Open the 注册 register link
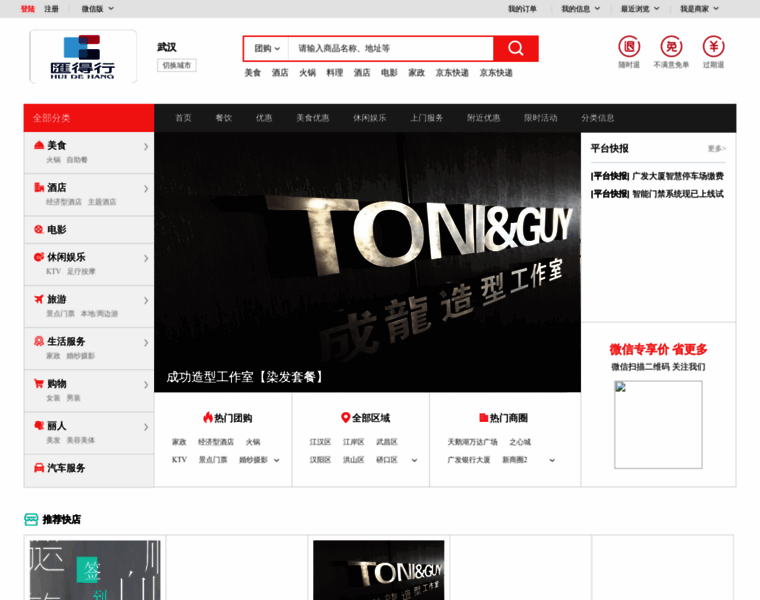This screenshot has height=600, width=760. click(51, 9)
